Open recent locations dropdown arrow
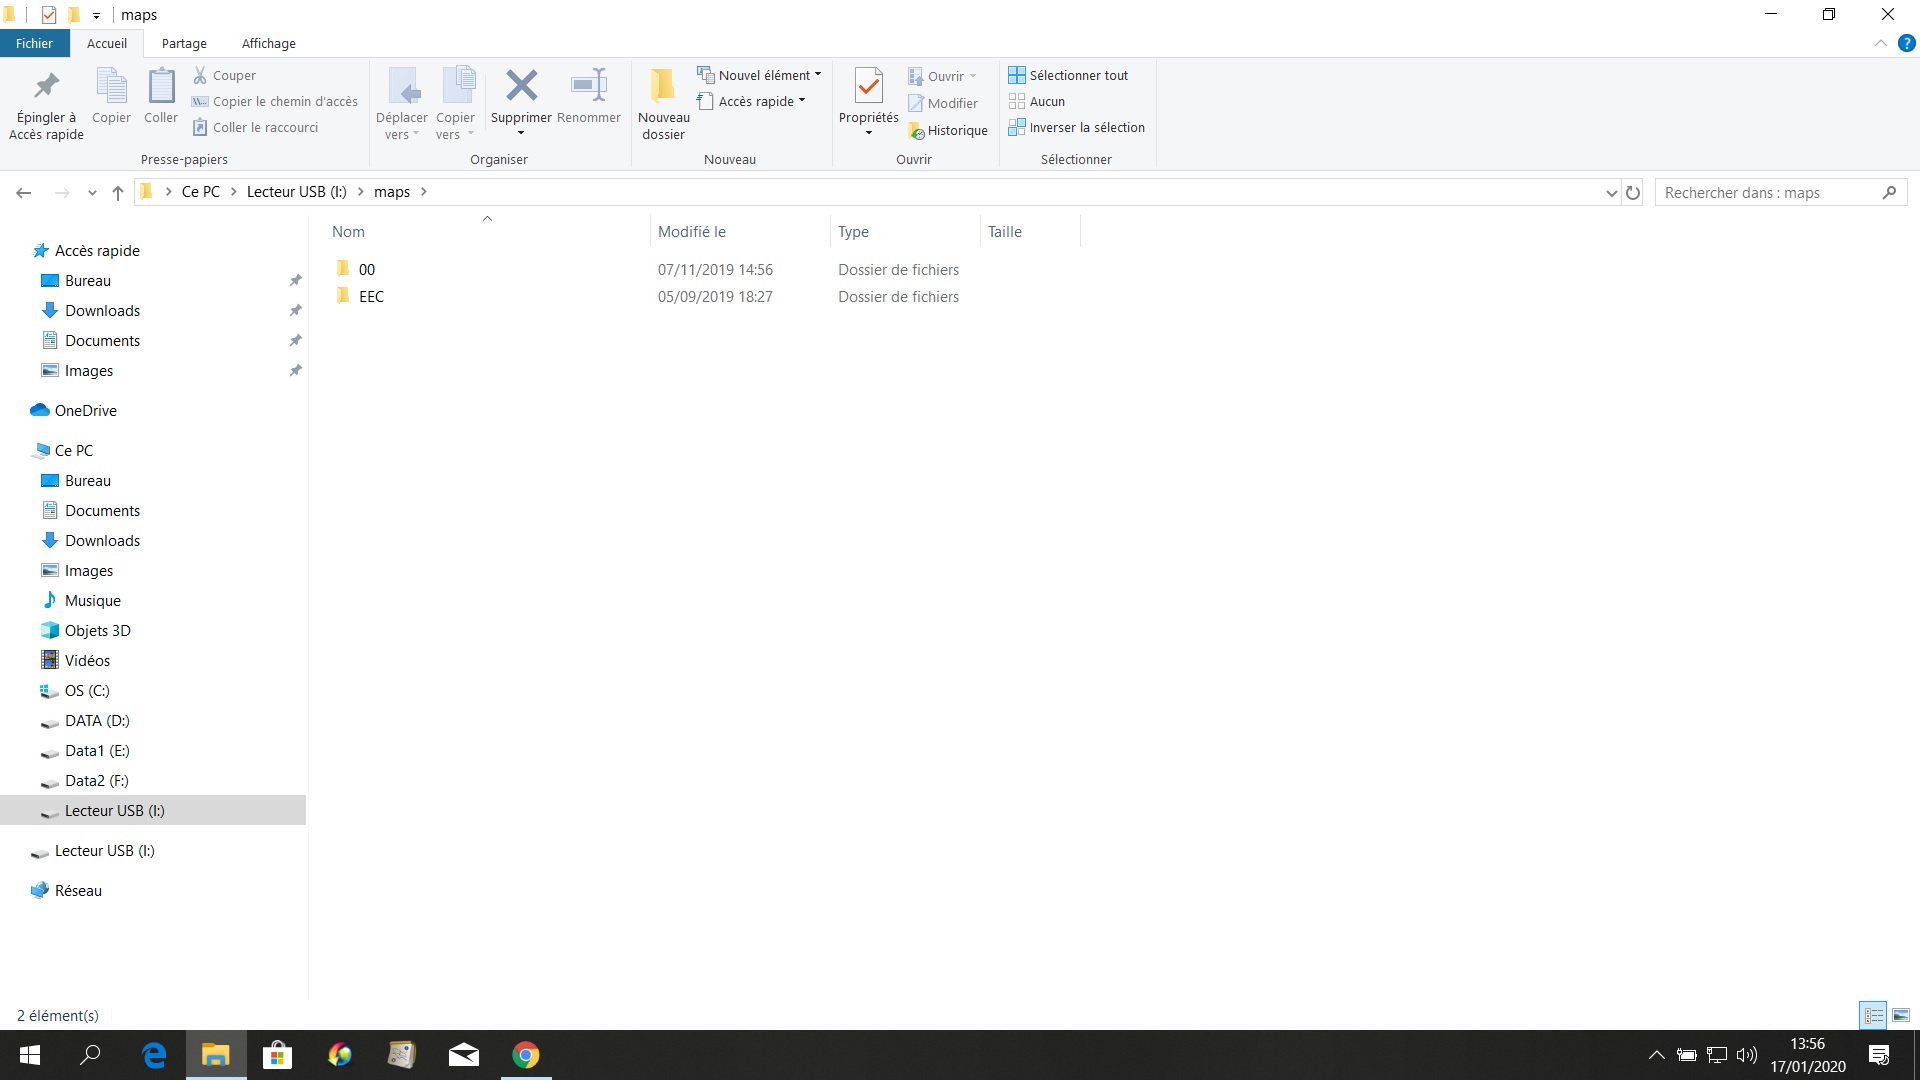1920x1080 pixels. click(92, 192)
